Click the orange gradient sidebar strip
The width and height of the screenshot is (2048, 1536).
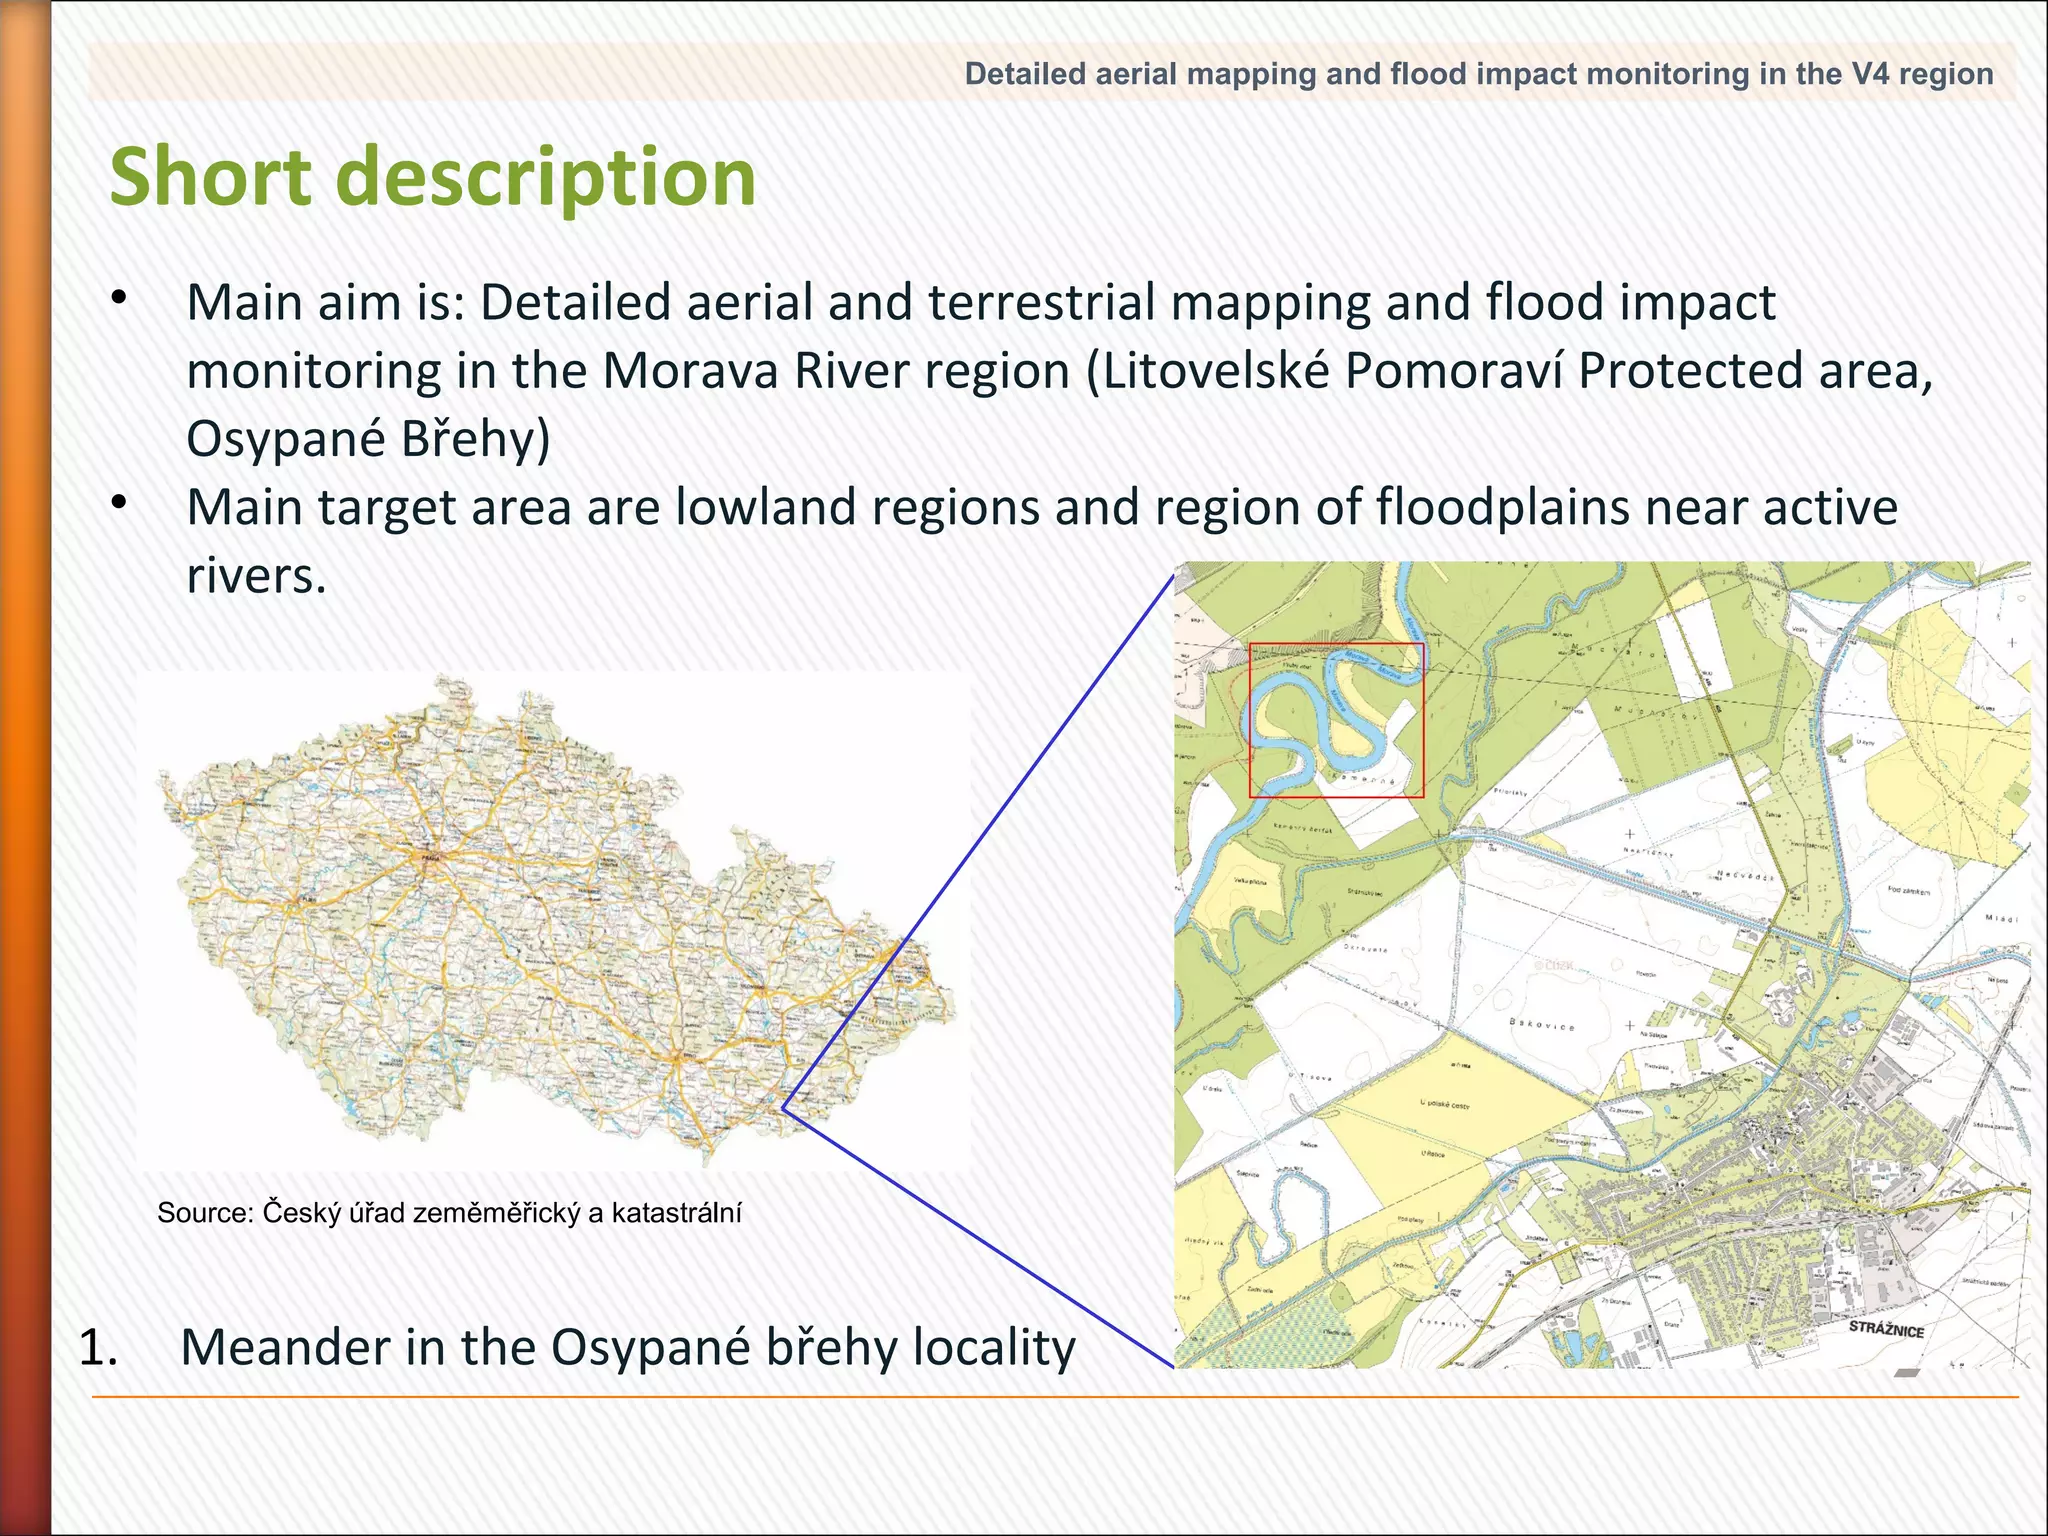coord(25,768)
